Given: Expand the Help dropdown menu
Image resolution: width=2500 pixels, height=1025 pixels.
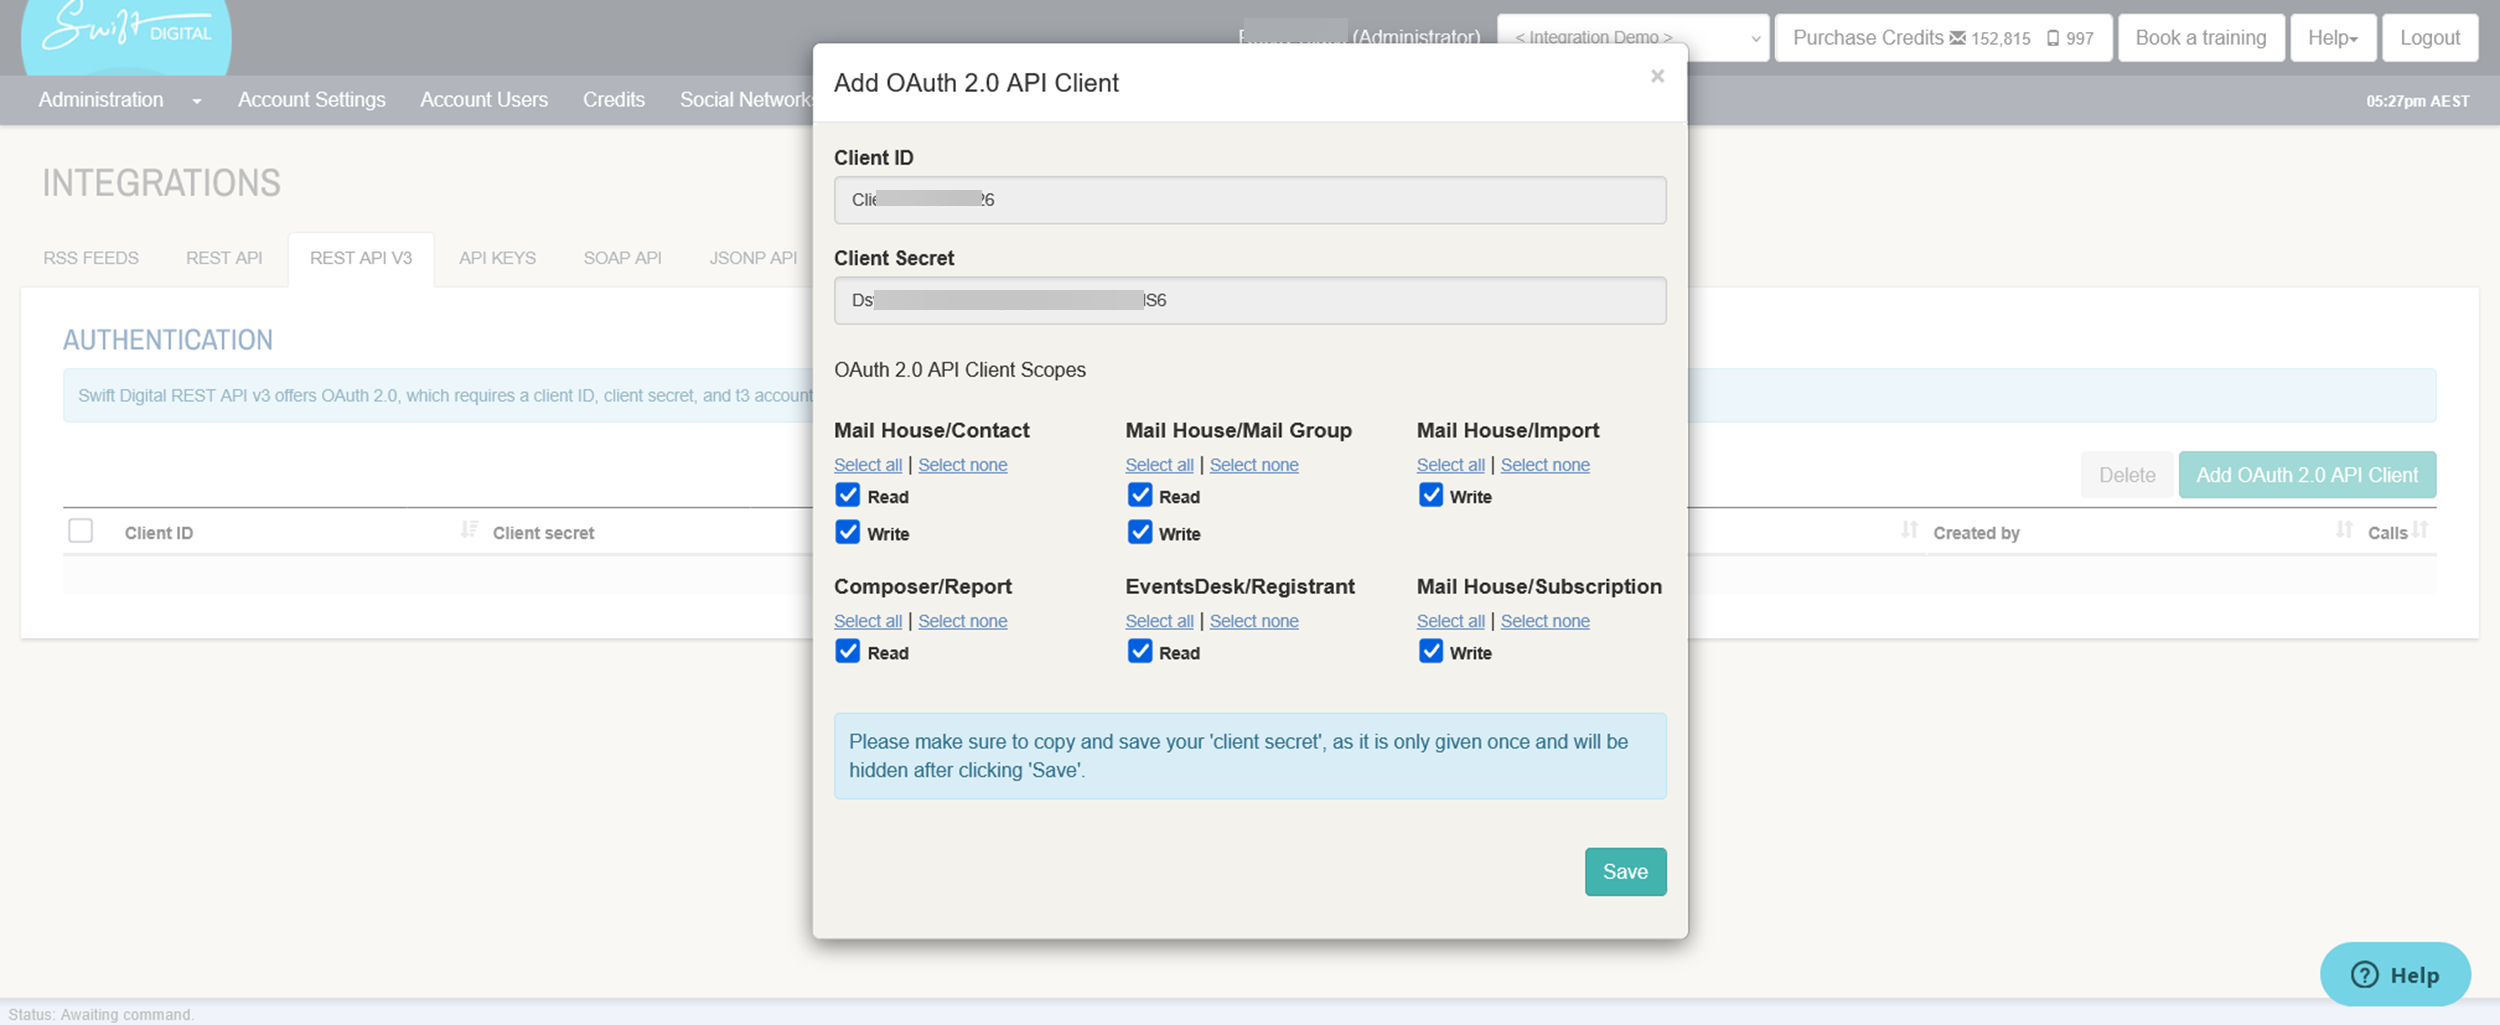Looking at the screenshot, I should [2333, 38].
